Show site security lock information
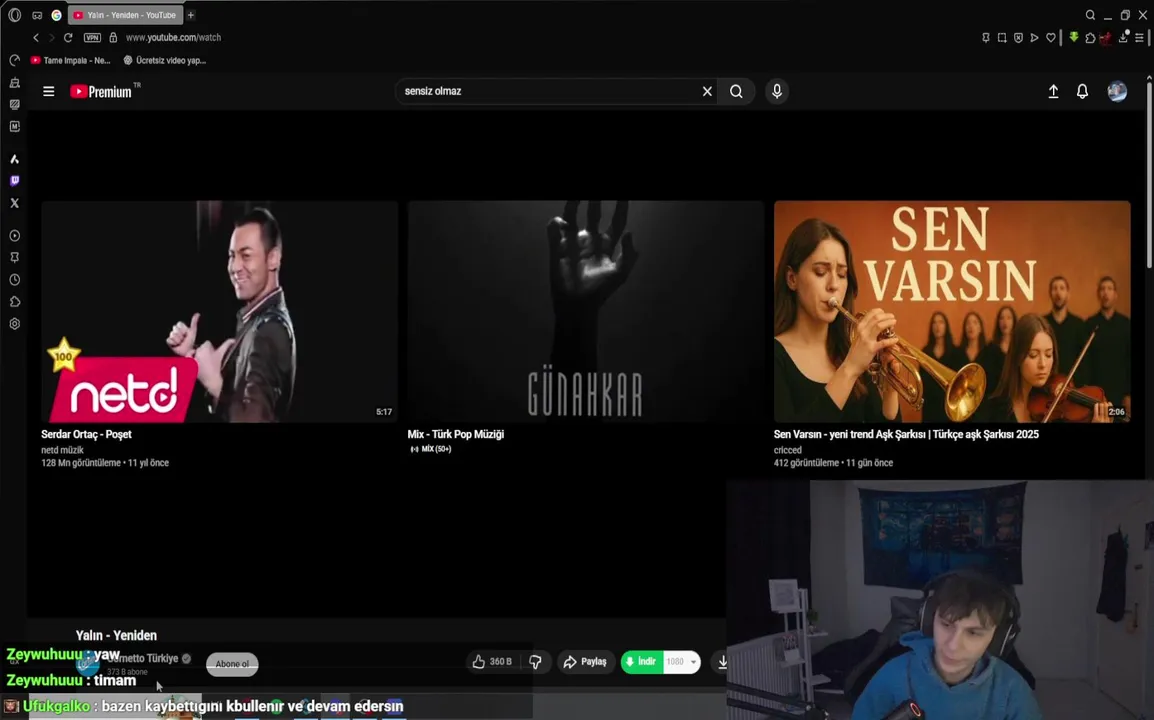1154x720 pixels. pos(113,38)
